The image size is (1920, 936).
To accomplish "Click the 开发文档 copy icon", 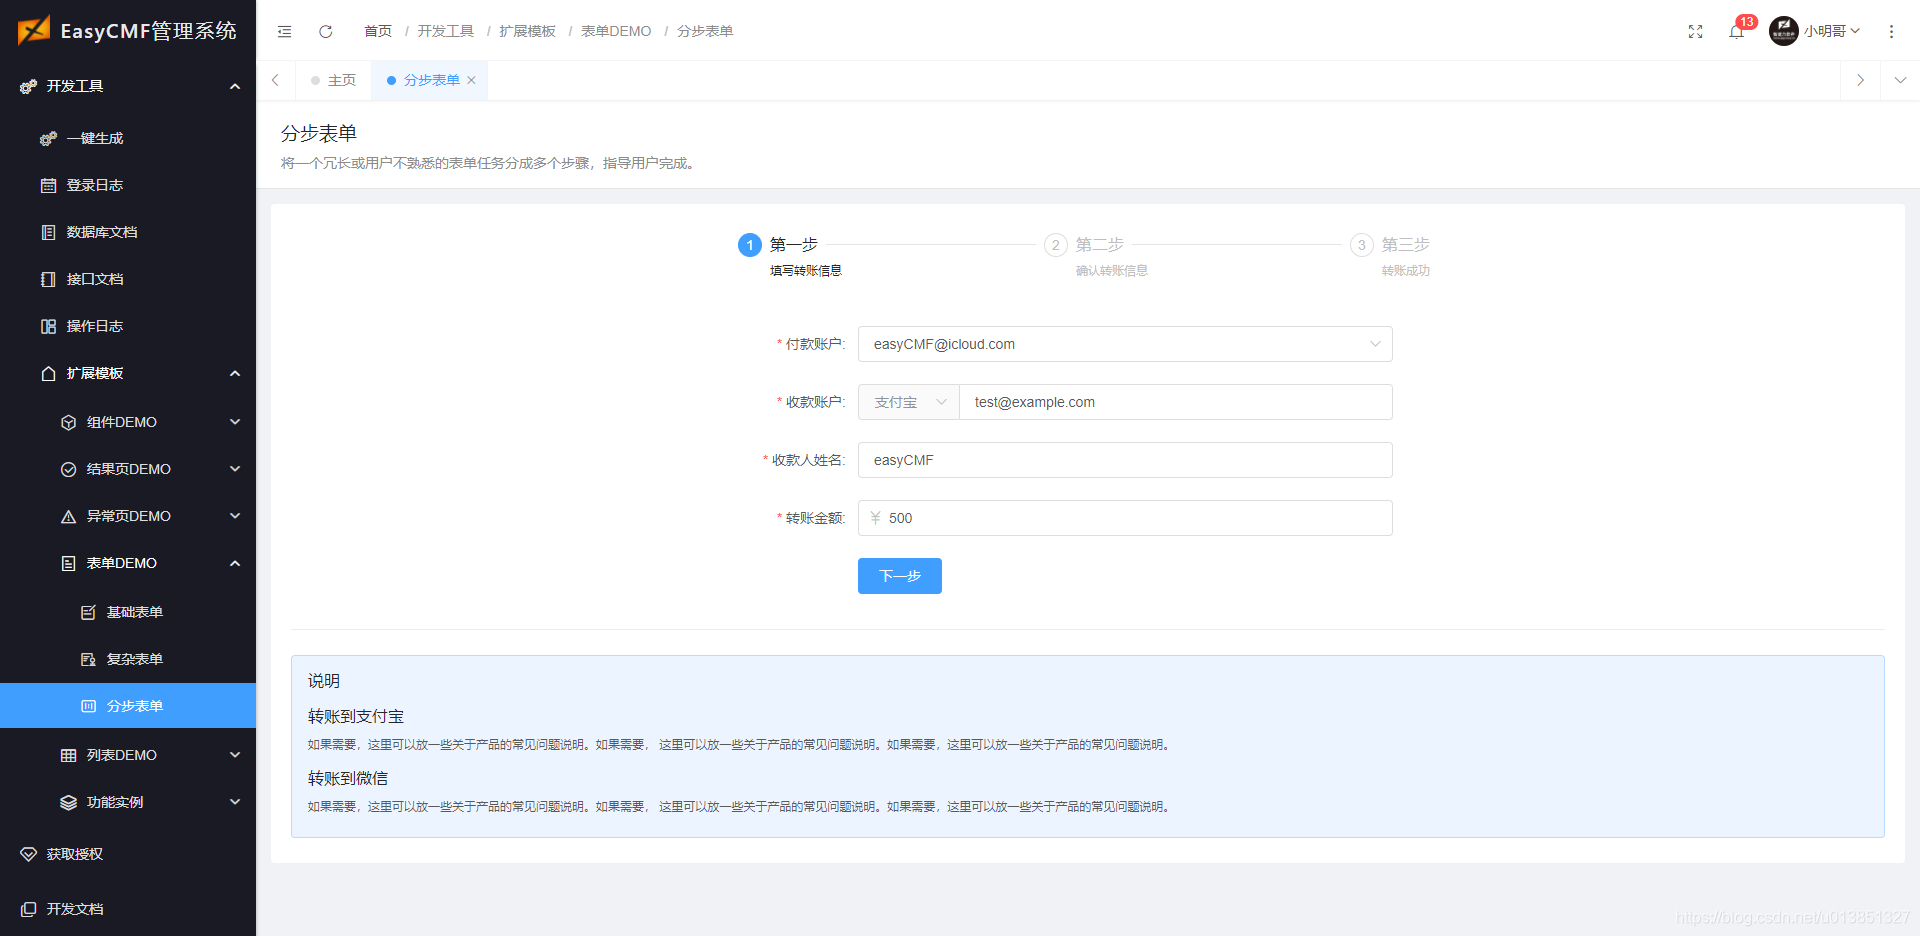I will pos(28,910).
